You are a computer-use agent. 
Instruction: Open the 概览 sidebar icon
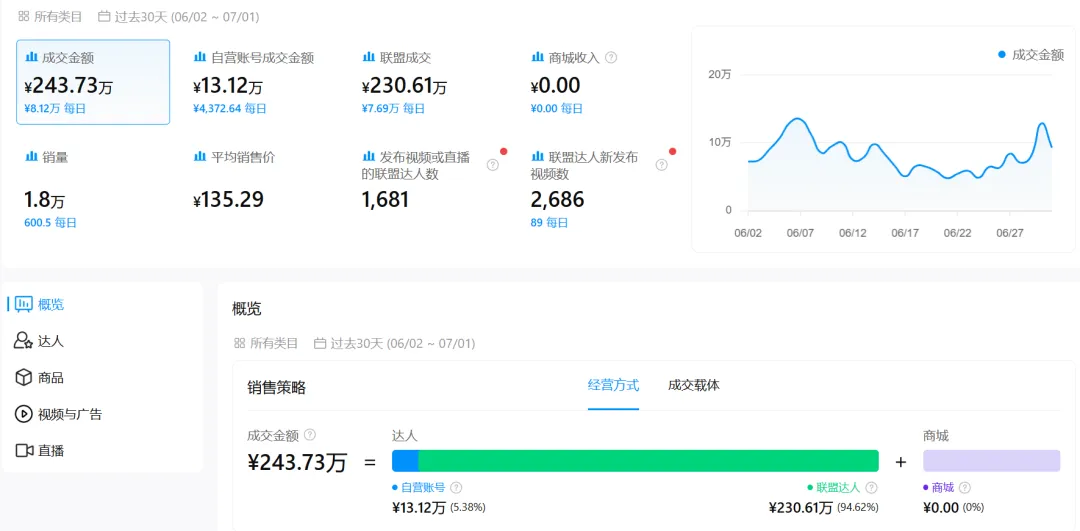click(x=24, y=304)
